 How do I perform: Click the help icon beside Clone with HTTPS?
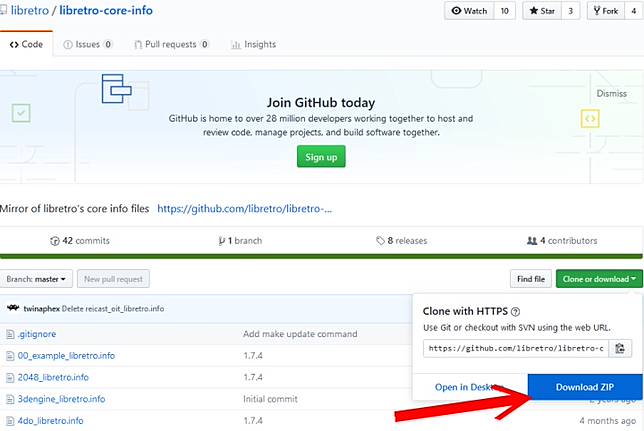coord(515,311)
